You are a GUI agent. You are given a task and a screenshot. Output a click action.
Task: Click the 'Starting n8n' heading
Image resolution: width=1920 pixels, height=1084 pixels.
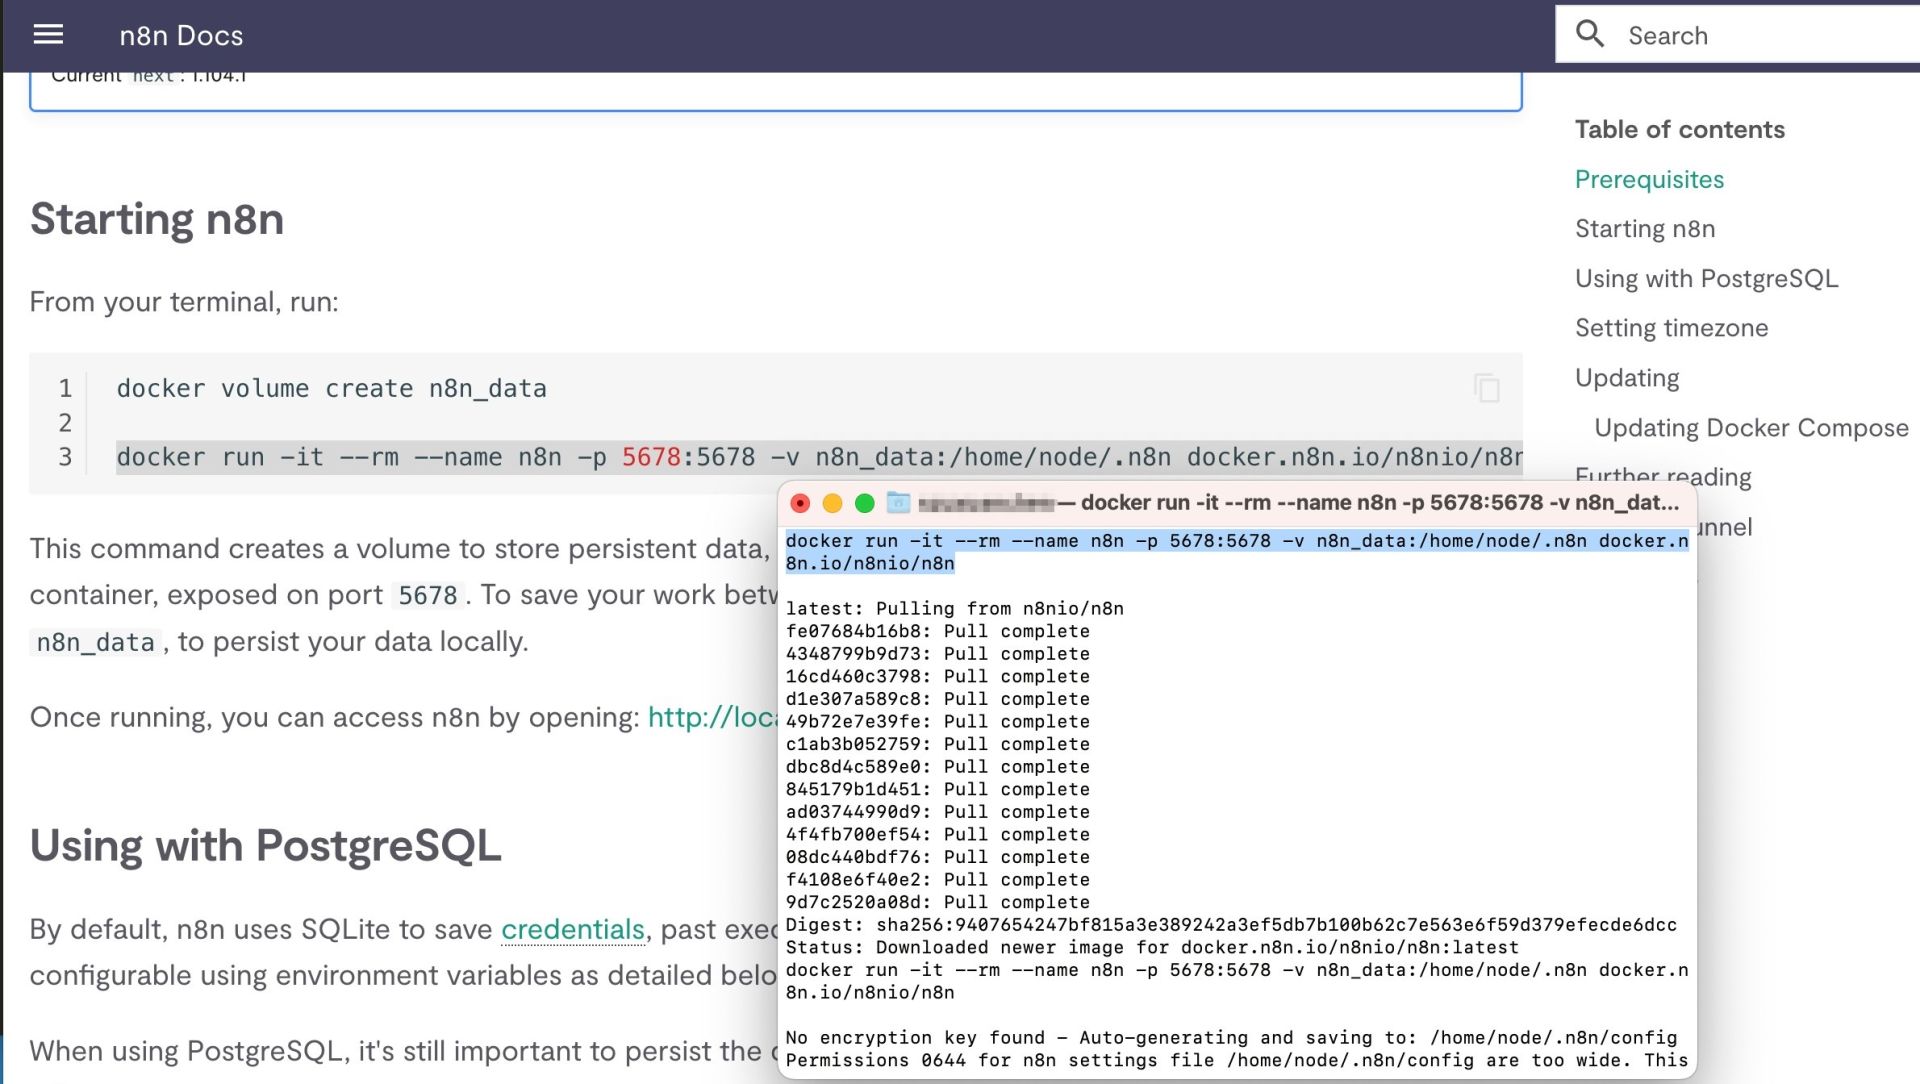157,219
